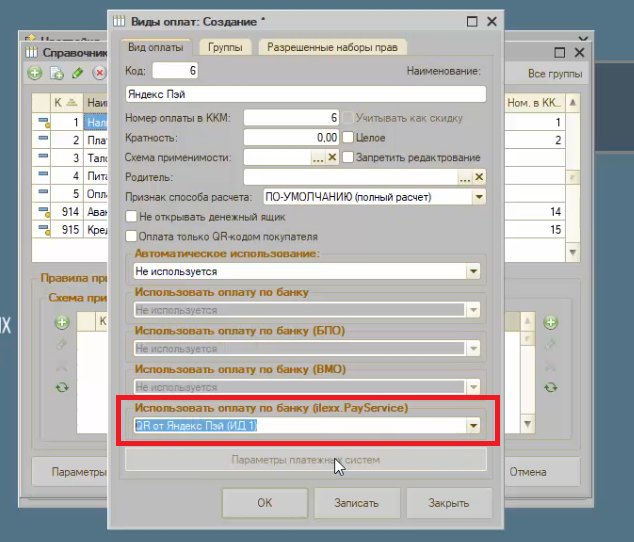The height and width of the screenshot is (542, 634).
Task: Expand Признак способа расчета dropdown
Action: 479,197
